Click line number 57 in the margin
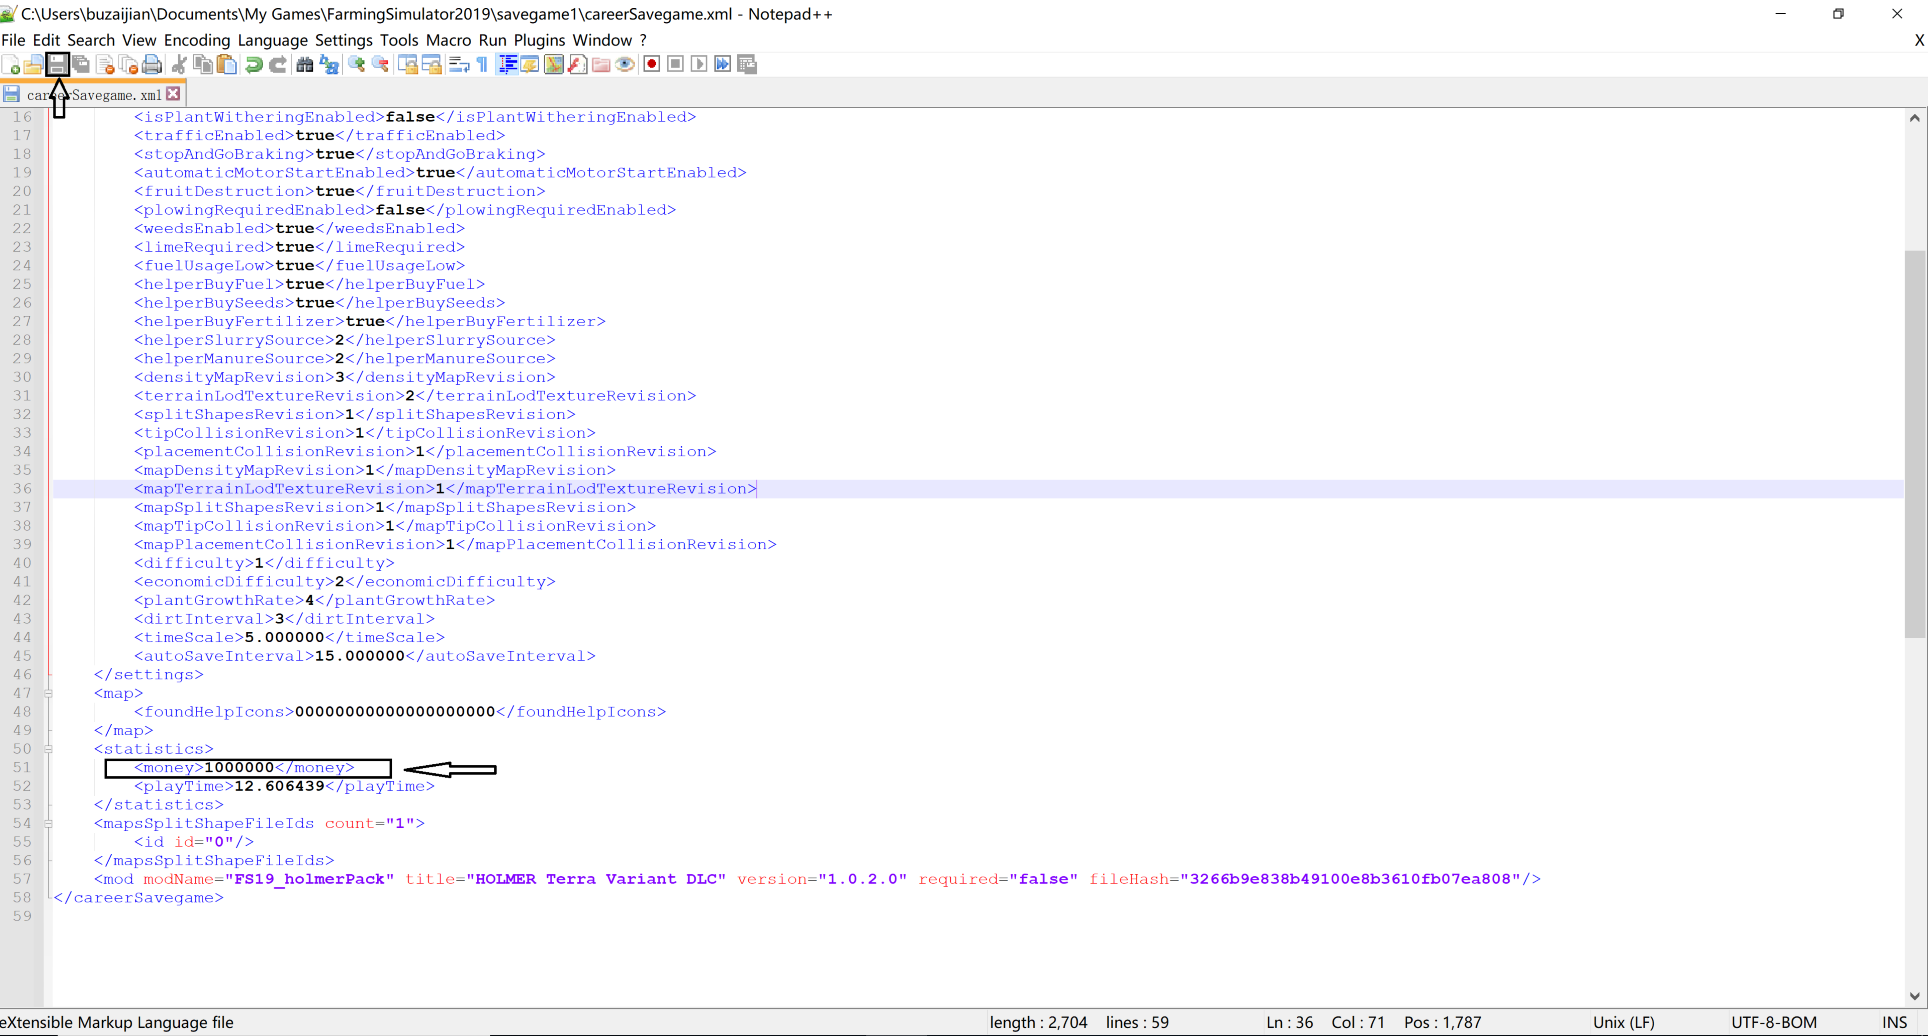 coord(22,879)
